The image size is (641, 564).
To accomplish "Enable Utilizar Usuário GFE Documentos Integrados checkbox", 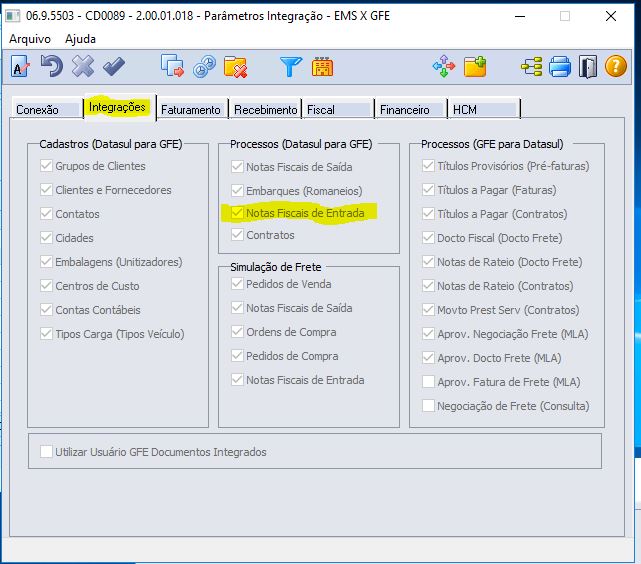I will pos(46,452).
